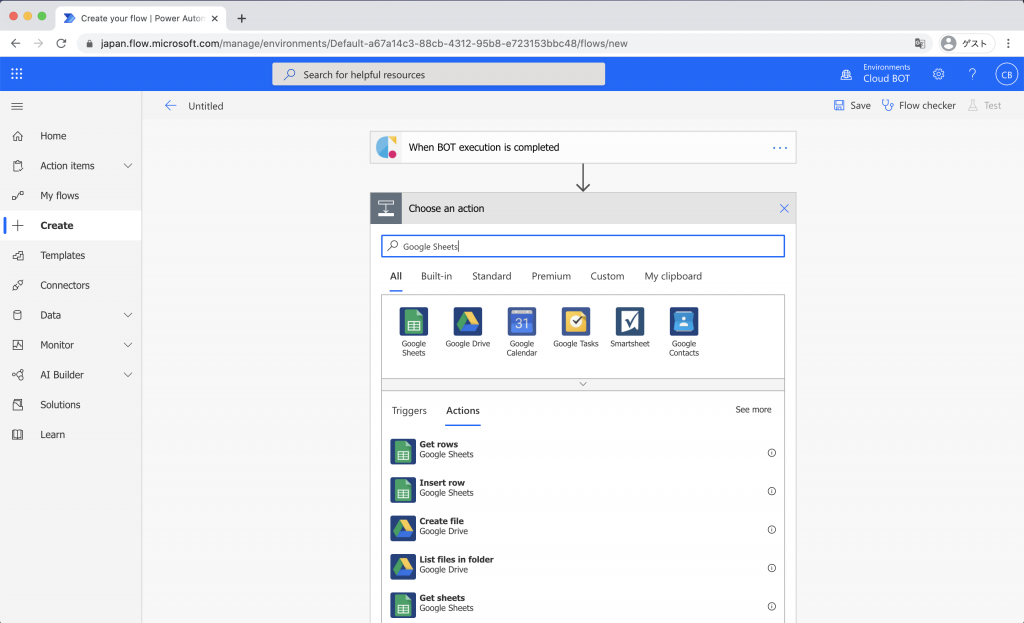Open Learn in sidebar
1024x623 pixels.
point(71,435)
